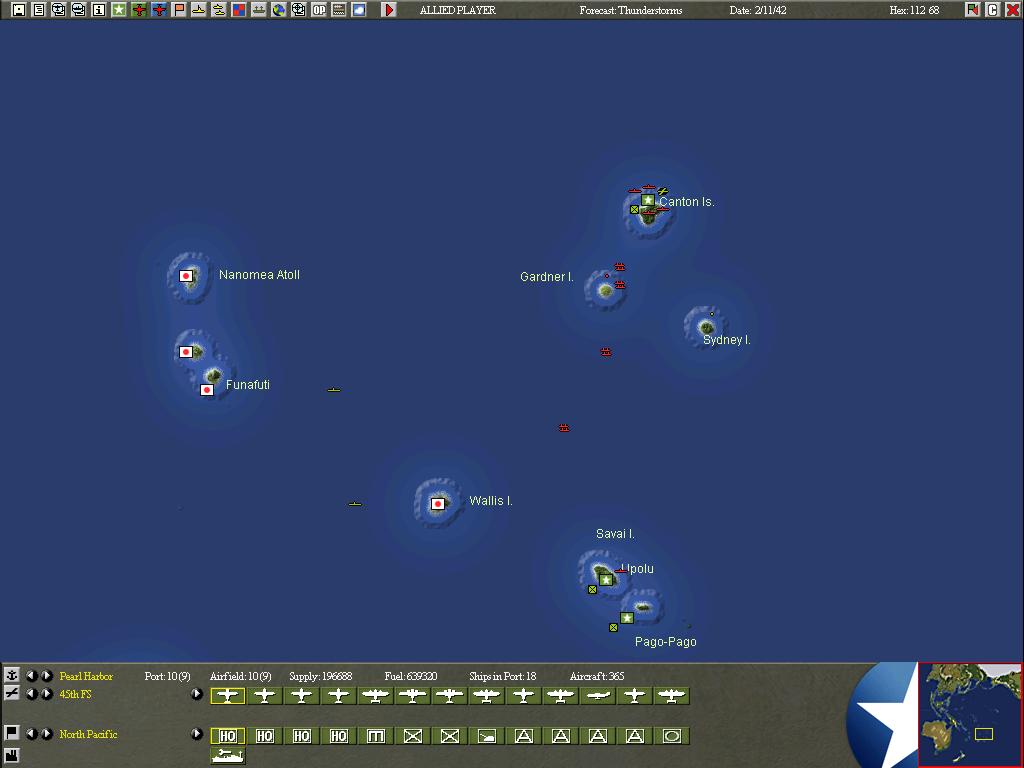The height and width of the screenshot is (768, 1024).
Task: Click the orange flag icon in toolbar
Action: pyautogui.click(x=179, y=10)
